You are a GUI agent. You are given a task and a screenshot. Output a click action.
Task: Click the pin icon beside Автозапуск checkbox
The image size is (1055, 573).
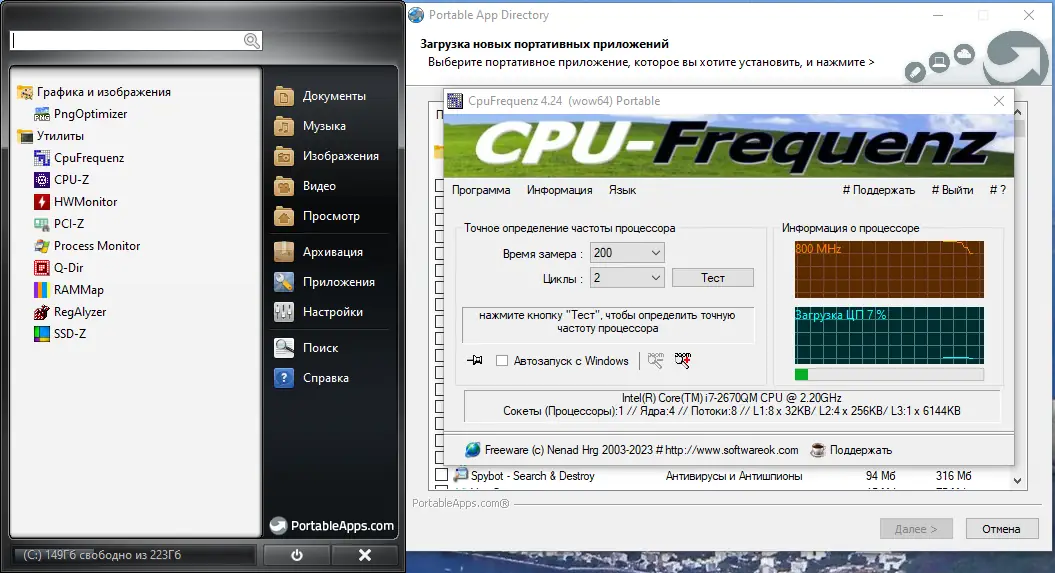(x=475, y=360)
